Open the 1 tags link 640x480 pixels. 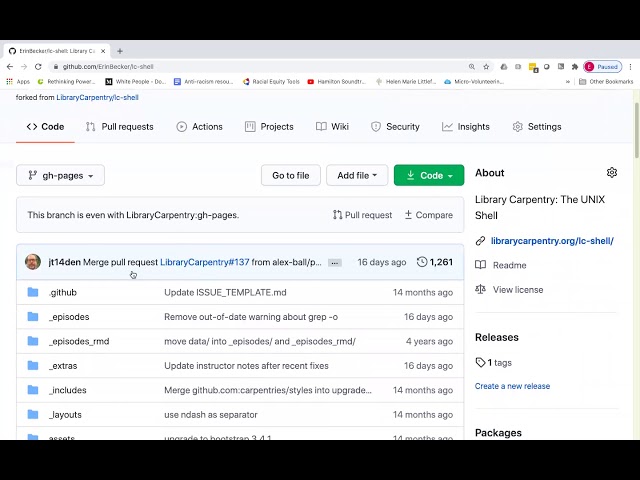pos(493,362)
